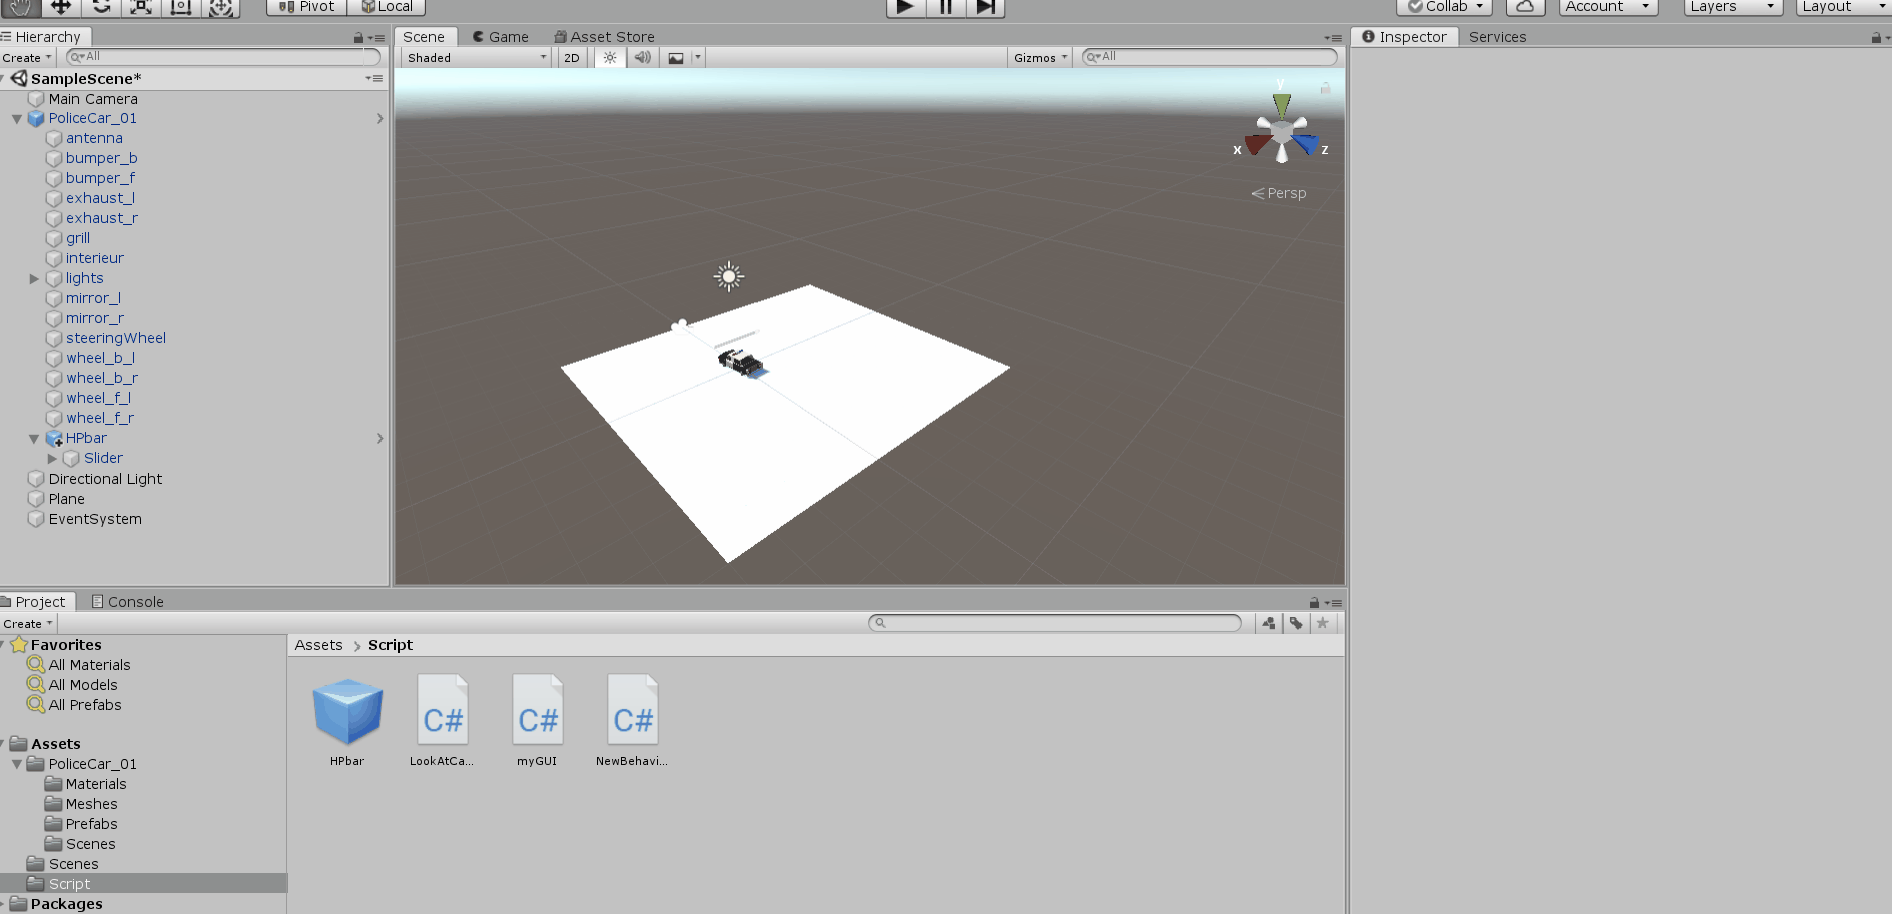Open PoliceCar_01 prefab arrow
The image size is (1892, 914).
tap(380, 119)
